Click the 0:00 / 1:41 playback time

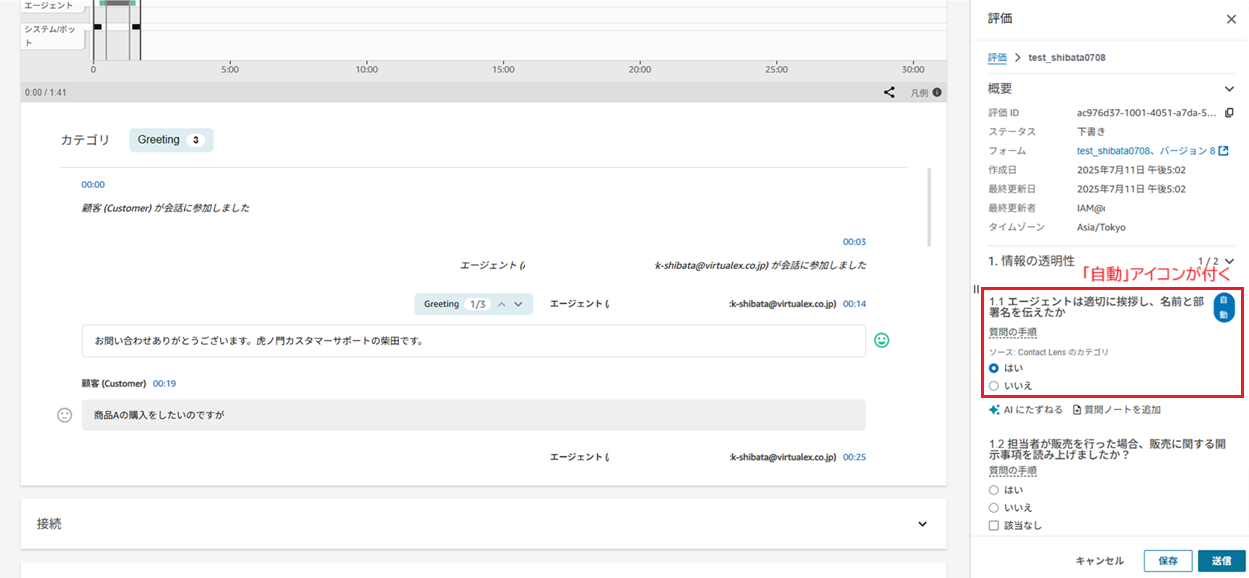45,92
